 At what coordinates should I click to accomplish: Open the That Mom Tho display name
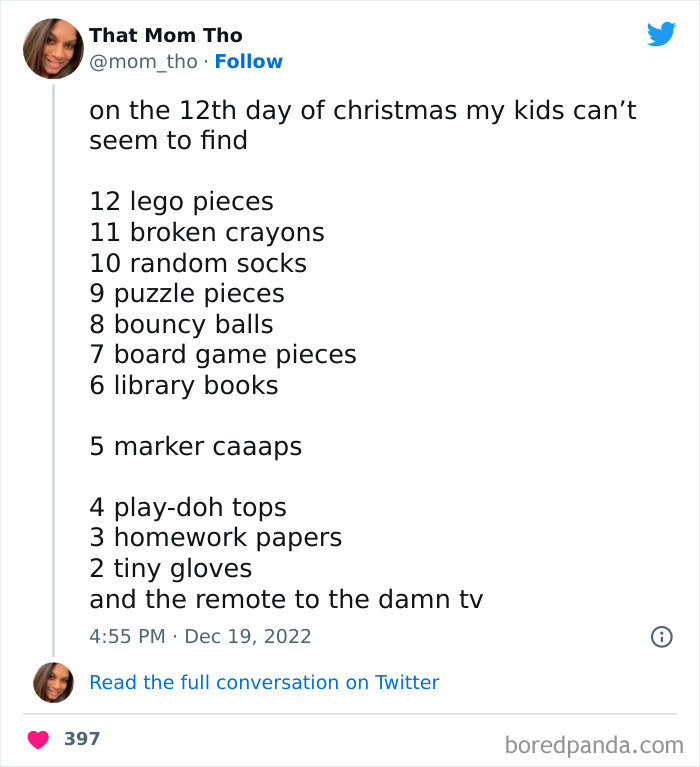tap(165, 36)
